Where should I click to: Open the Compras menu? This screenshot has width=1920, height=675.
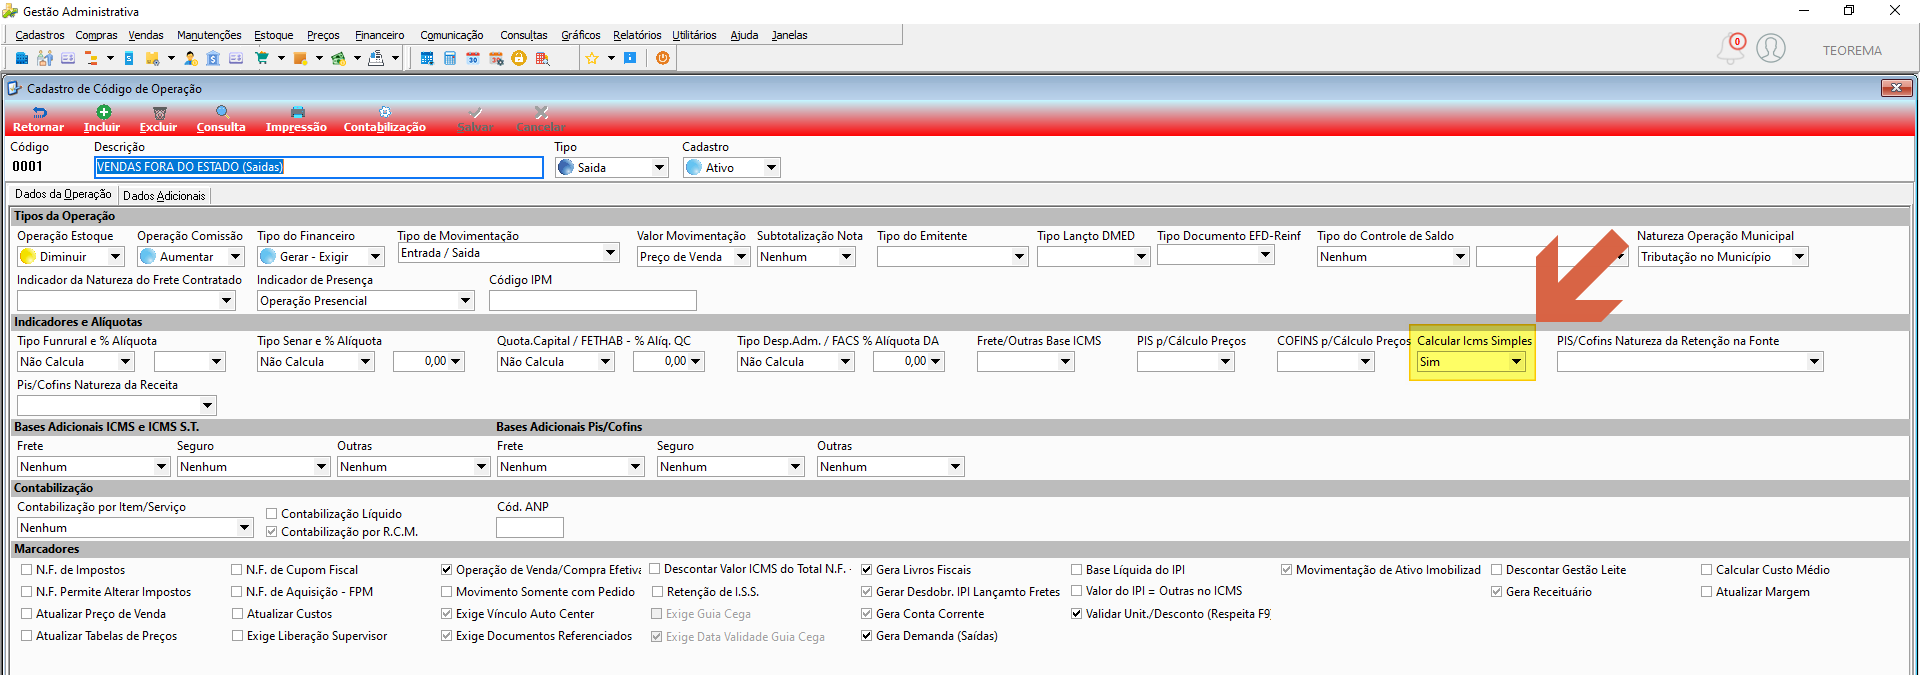(x=96, y=35)
